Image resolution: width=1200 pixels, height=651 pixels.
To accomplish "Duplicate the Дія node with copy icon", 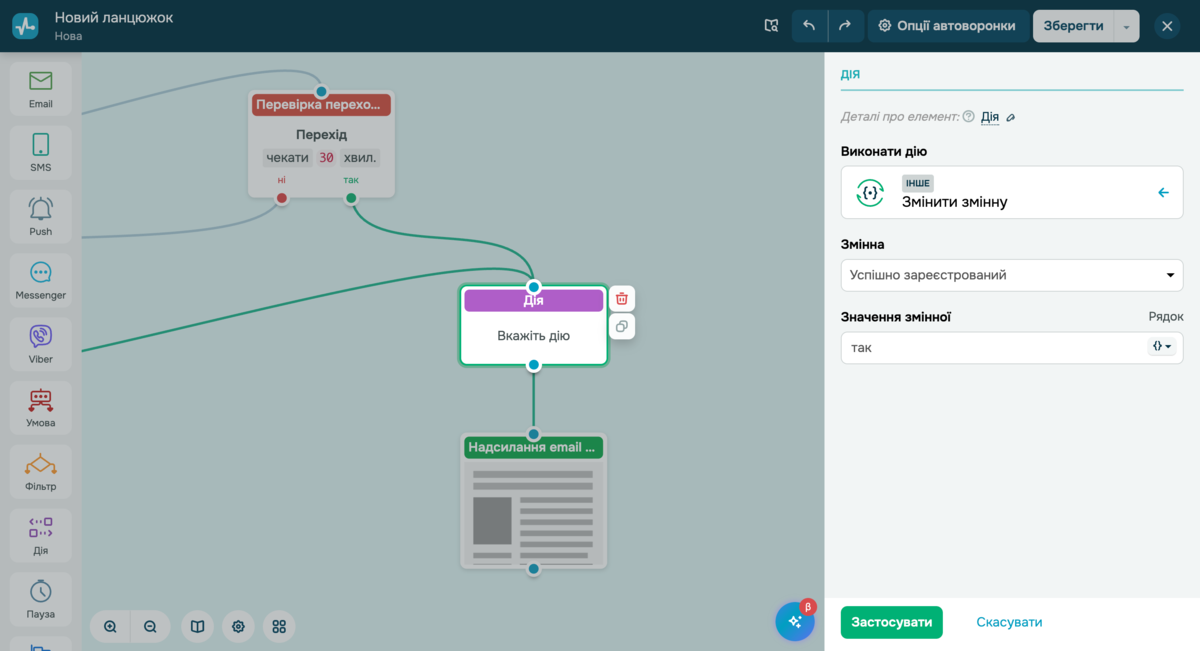I will coord(622,326).
